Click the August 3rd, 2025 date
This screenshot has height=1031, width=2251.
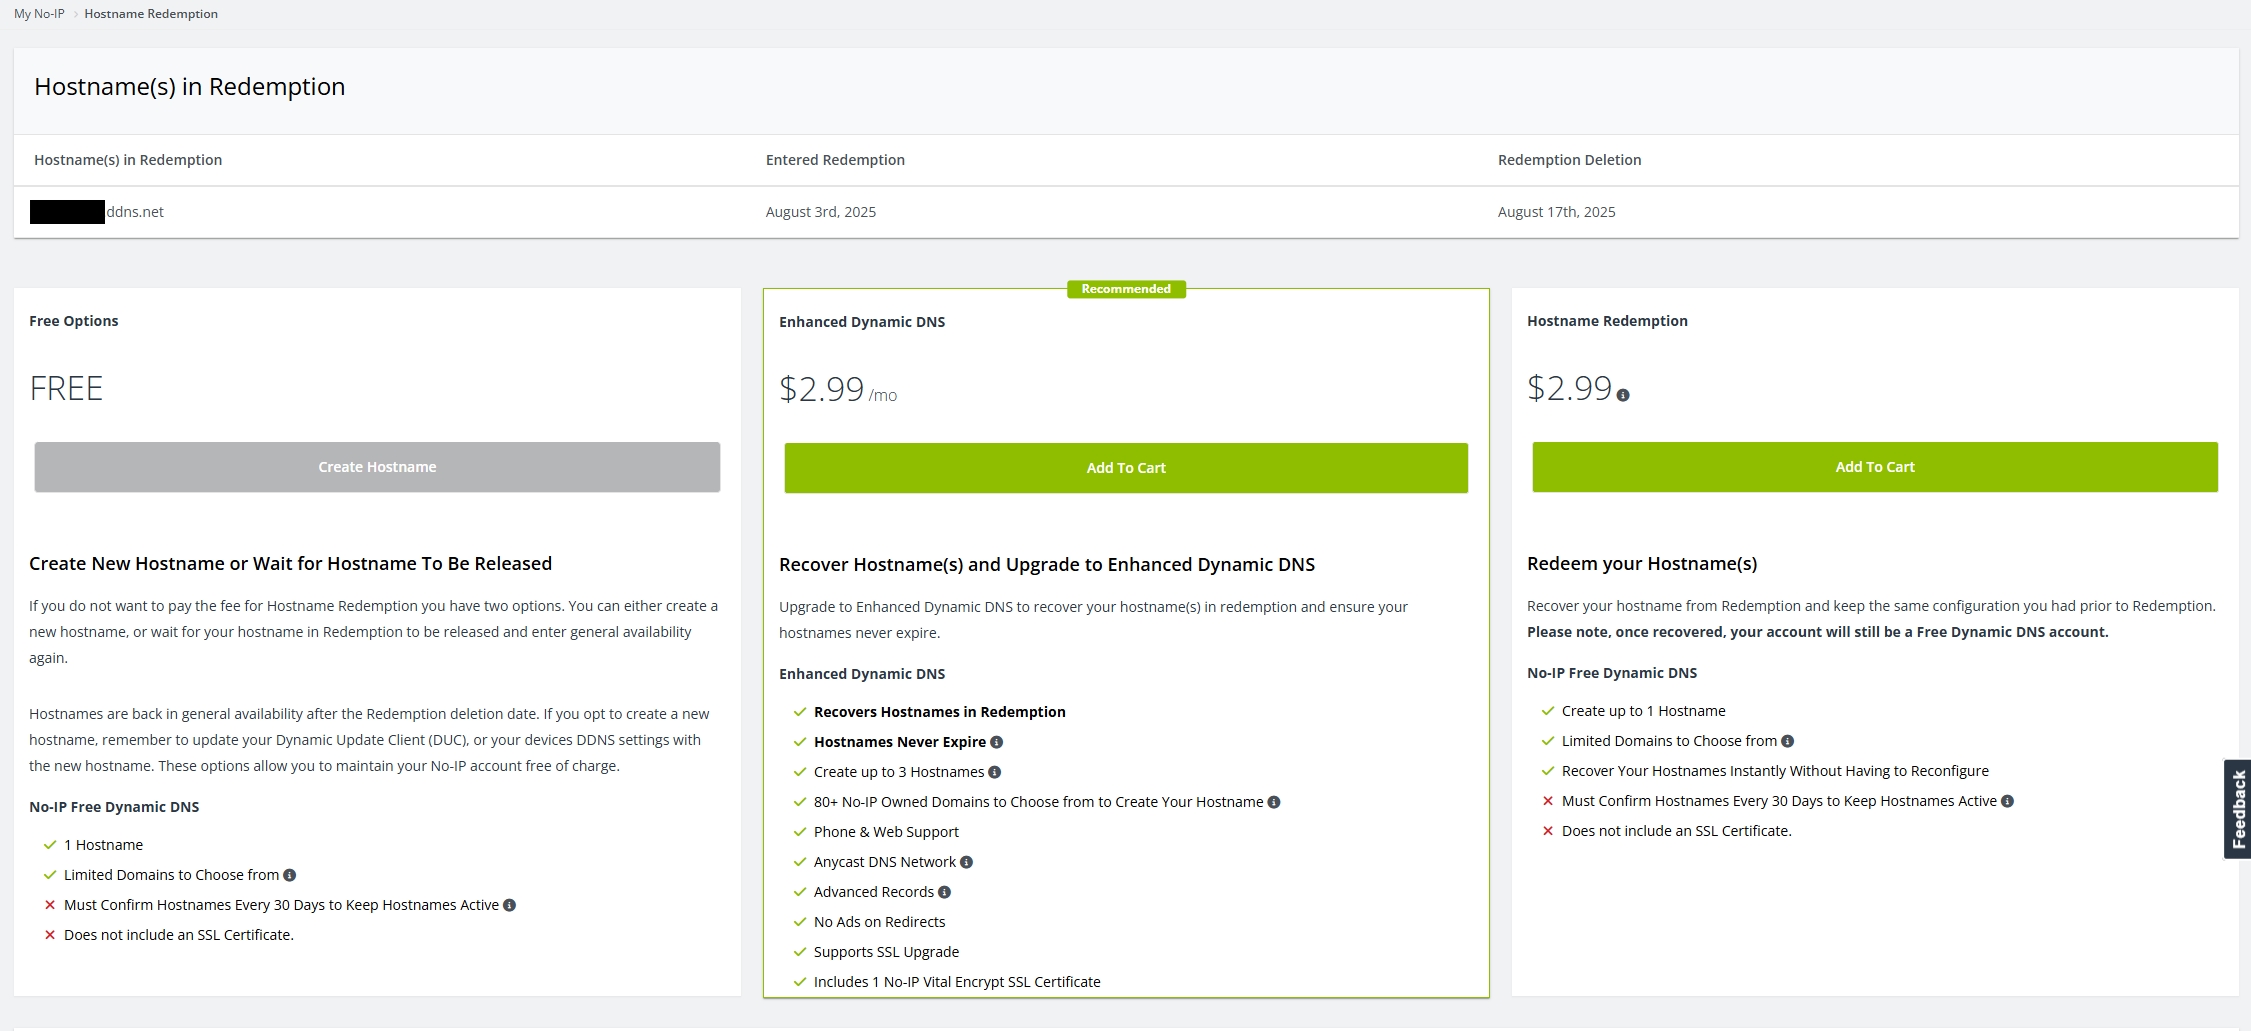point(821,212)
